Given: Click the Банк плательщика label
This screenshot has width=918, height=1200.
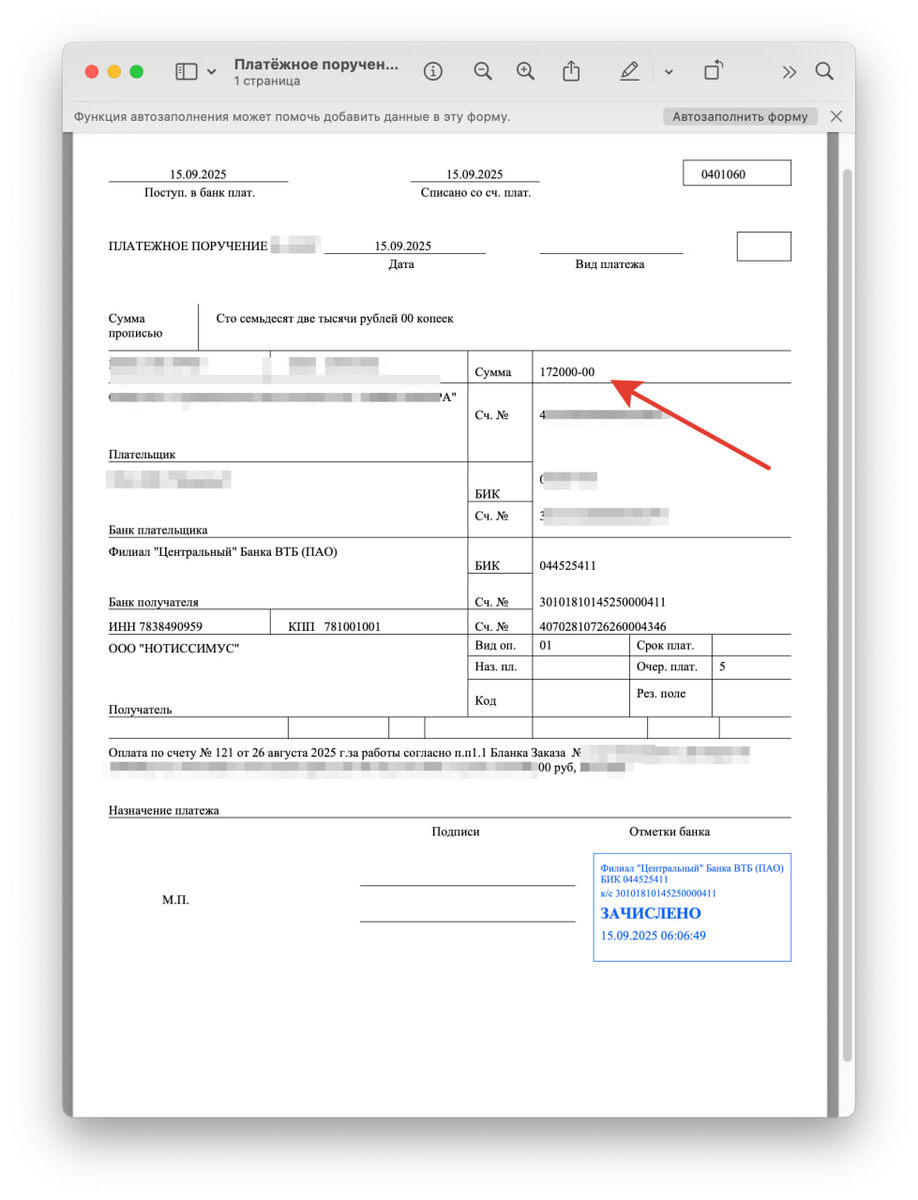Looking at the screenshot, I should pos(158,529).
